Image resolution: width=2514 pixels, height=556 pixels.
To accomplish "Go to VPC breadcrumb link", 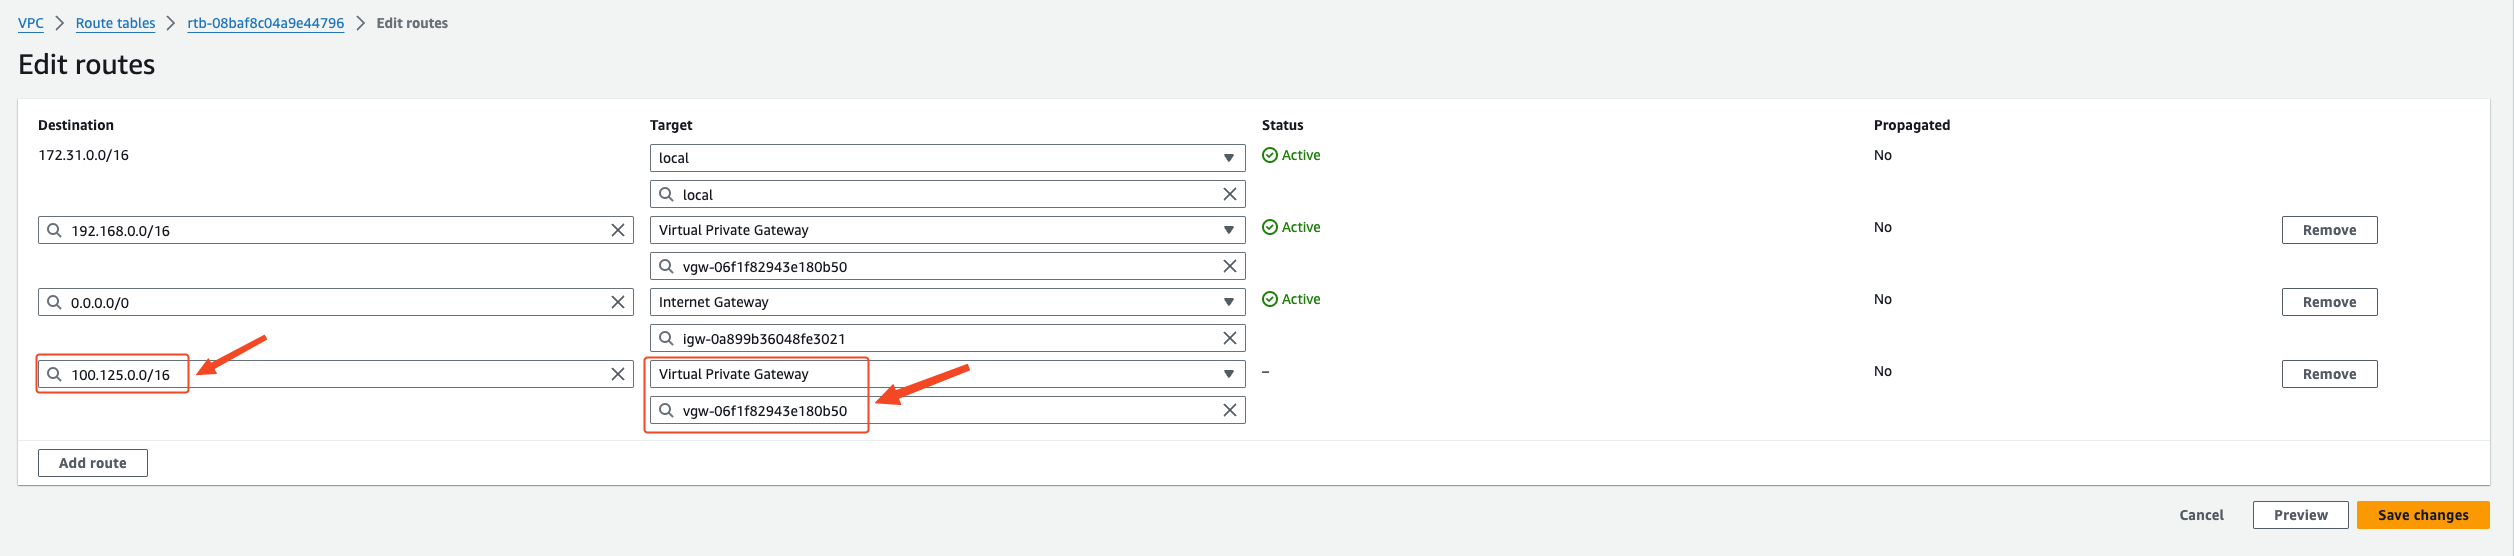I will coord(31,23).
